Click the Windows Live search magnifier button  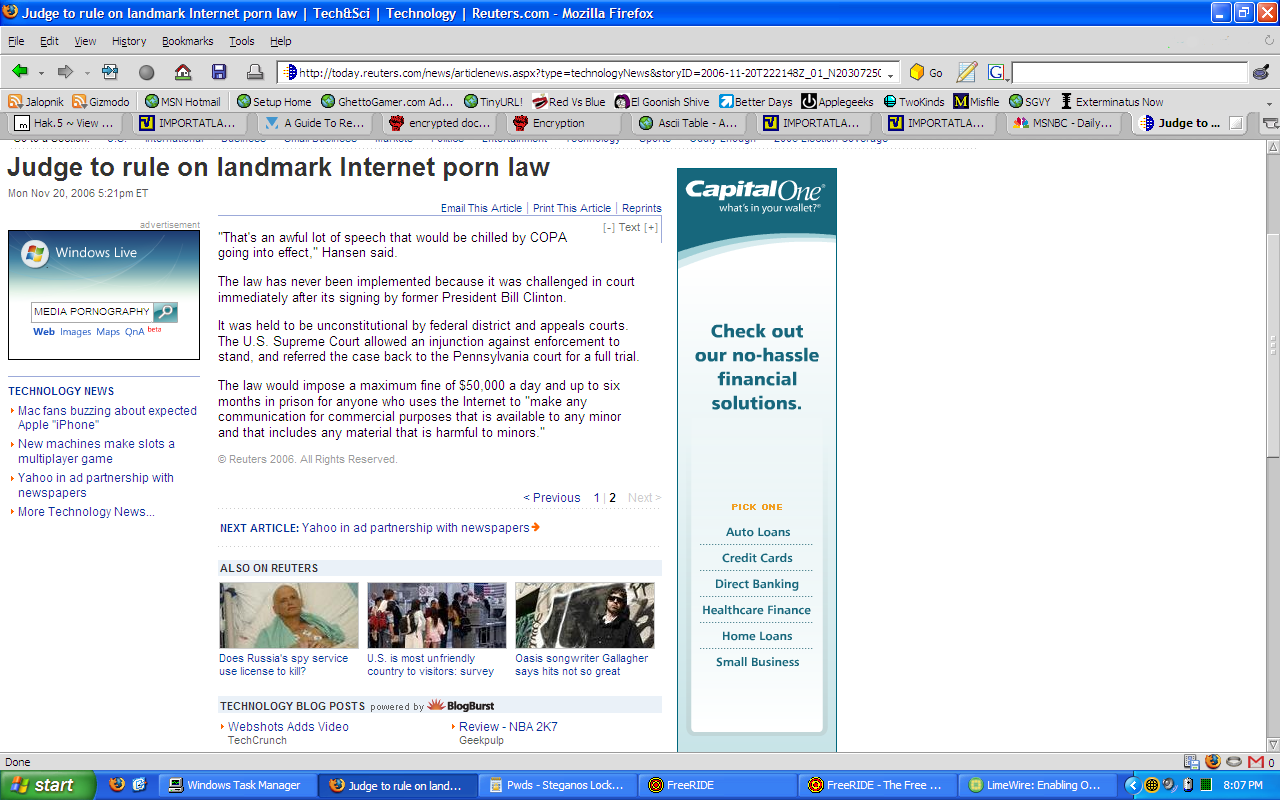[166, 312]
